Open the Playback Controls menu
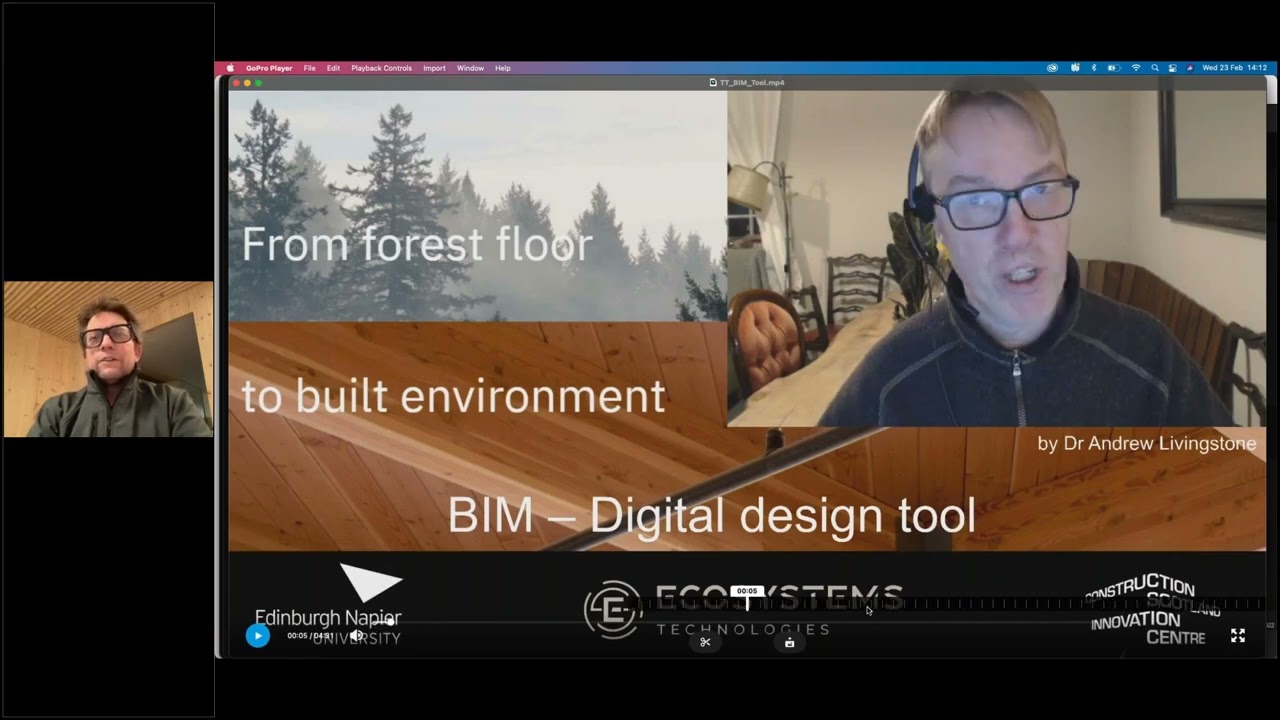1280x720 pixels. 381,68
